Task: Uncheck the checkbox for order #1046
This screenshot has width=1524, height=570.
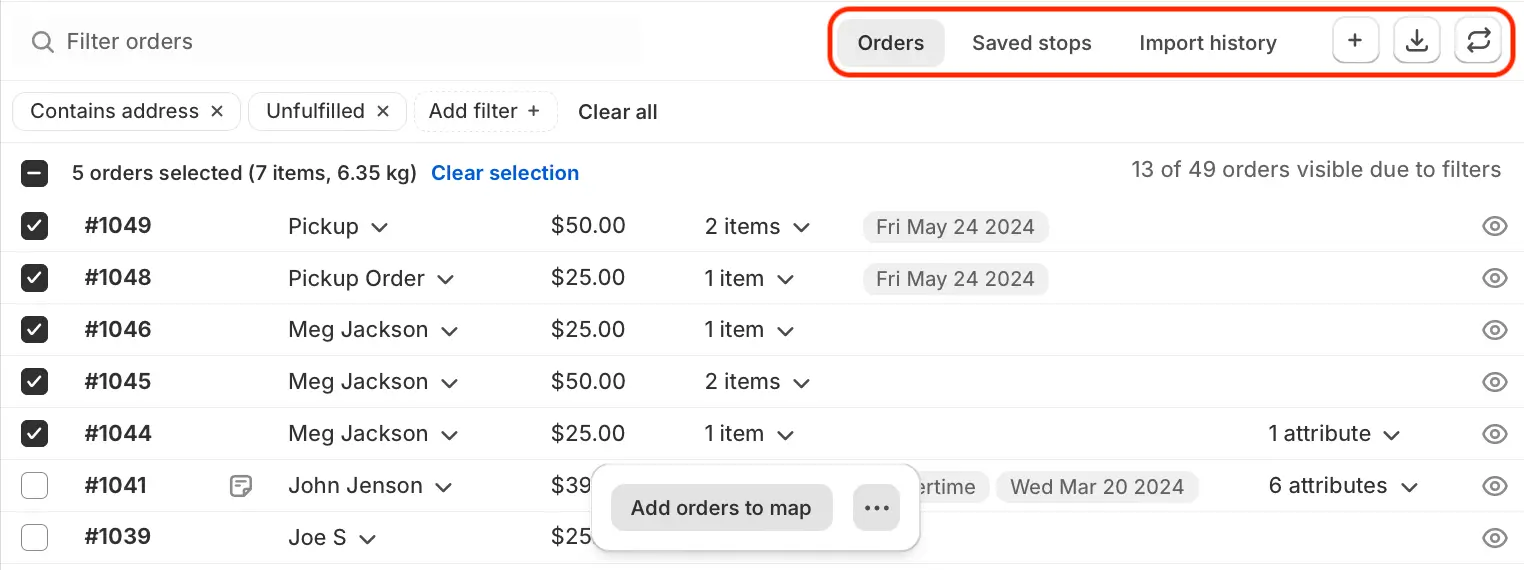Action: point(34,330)
